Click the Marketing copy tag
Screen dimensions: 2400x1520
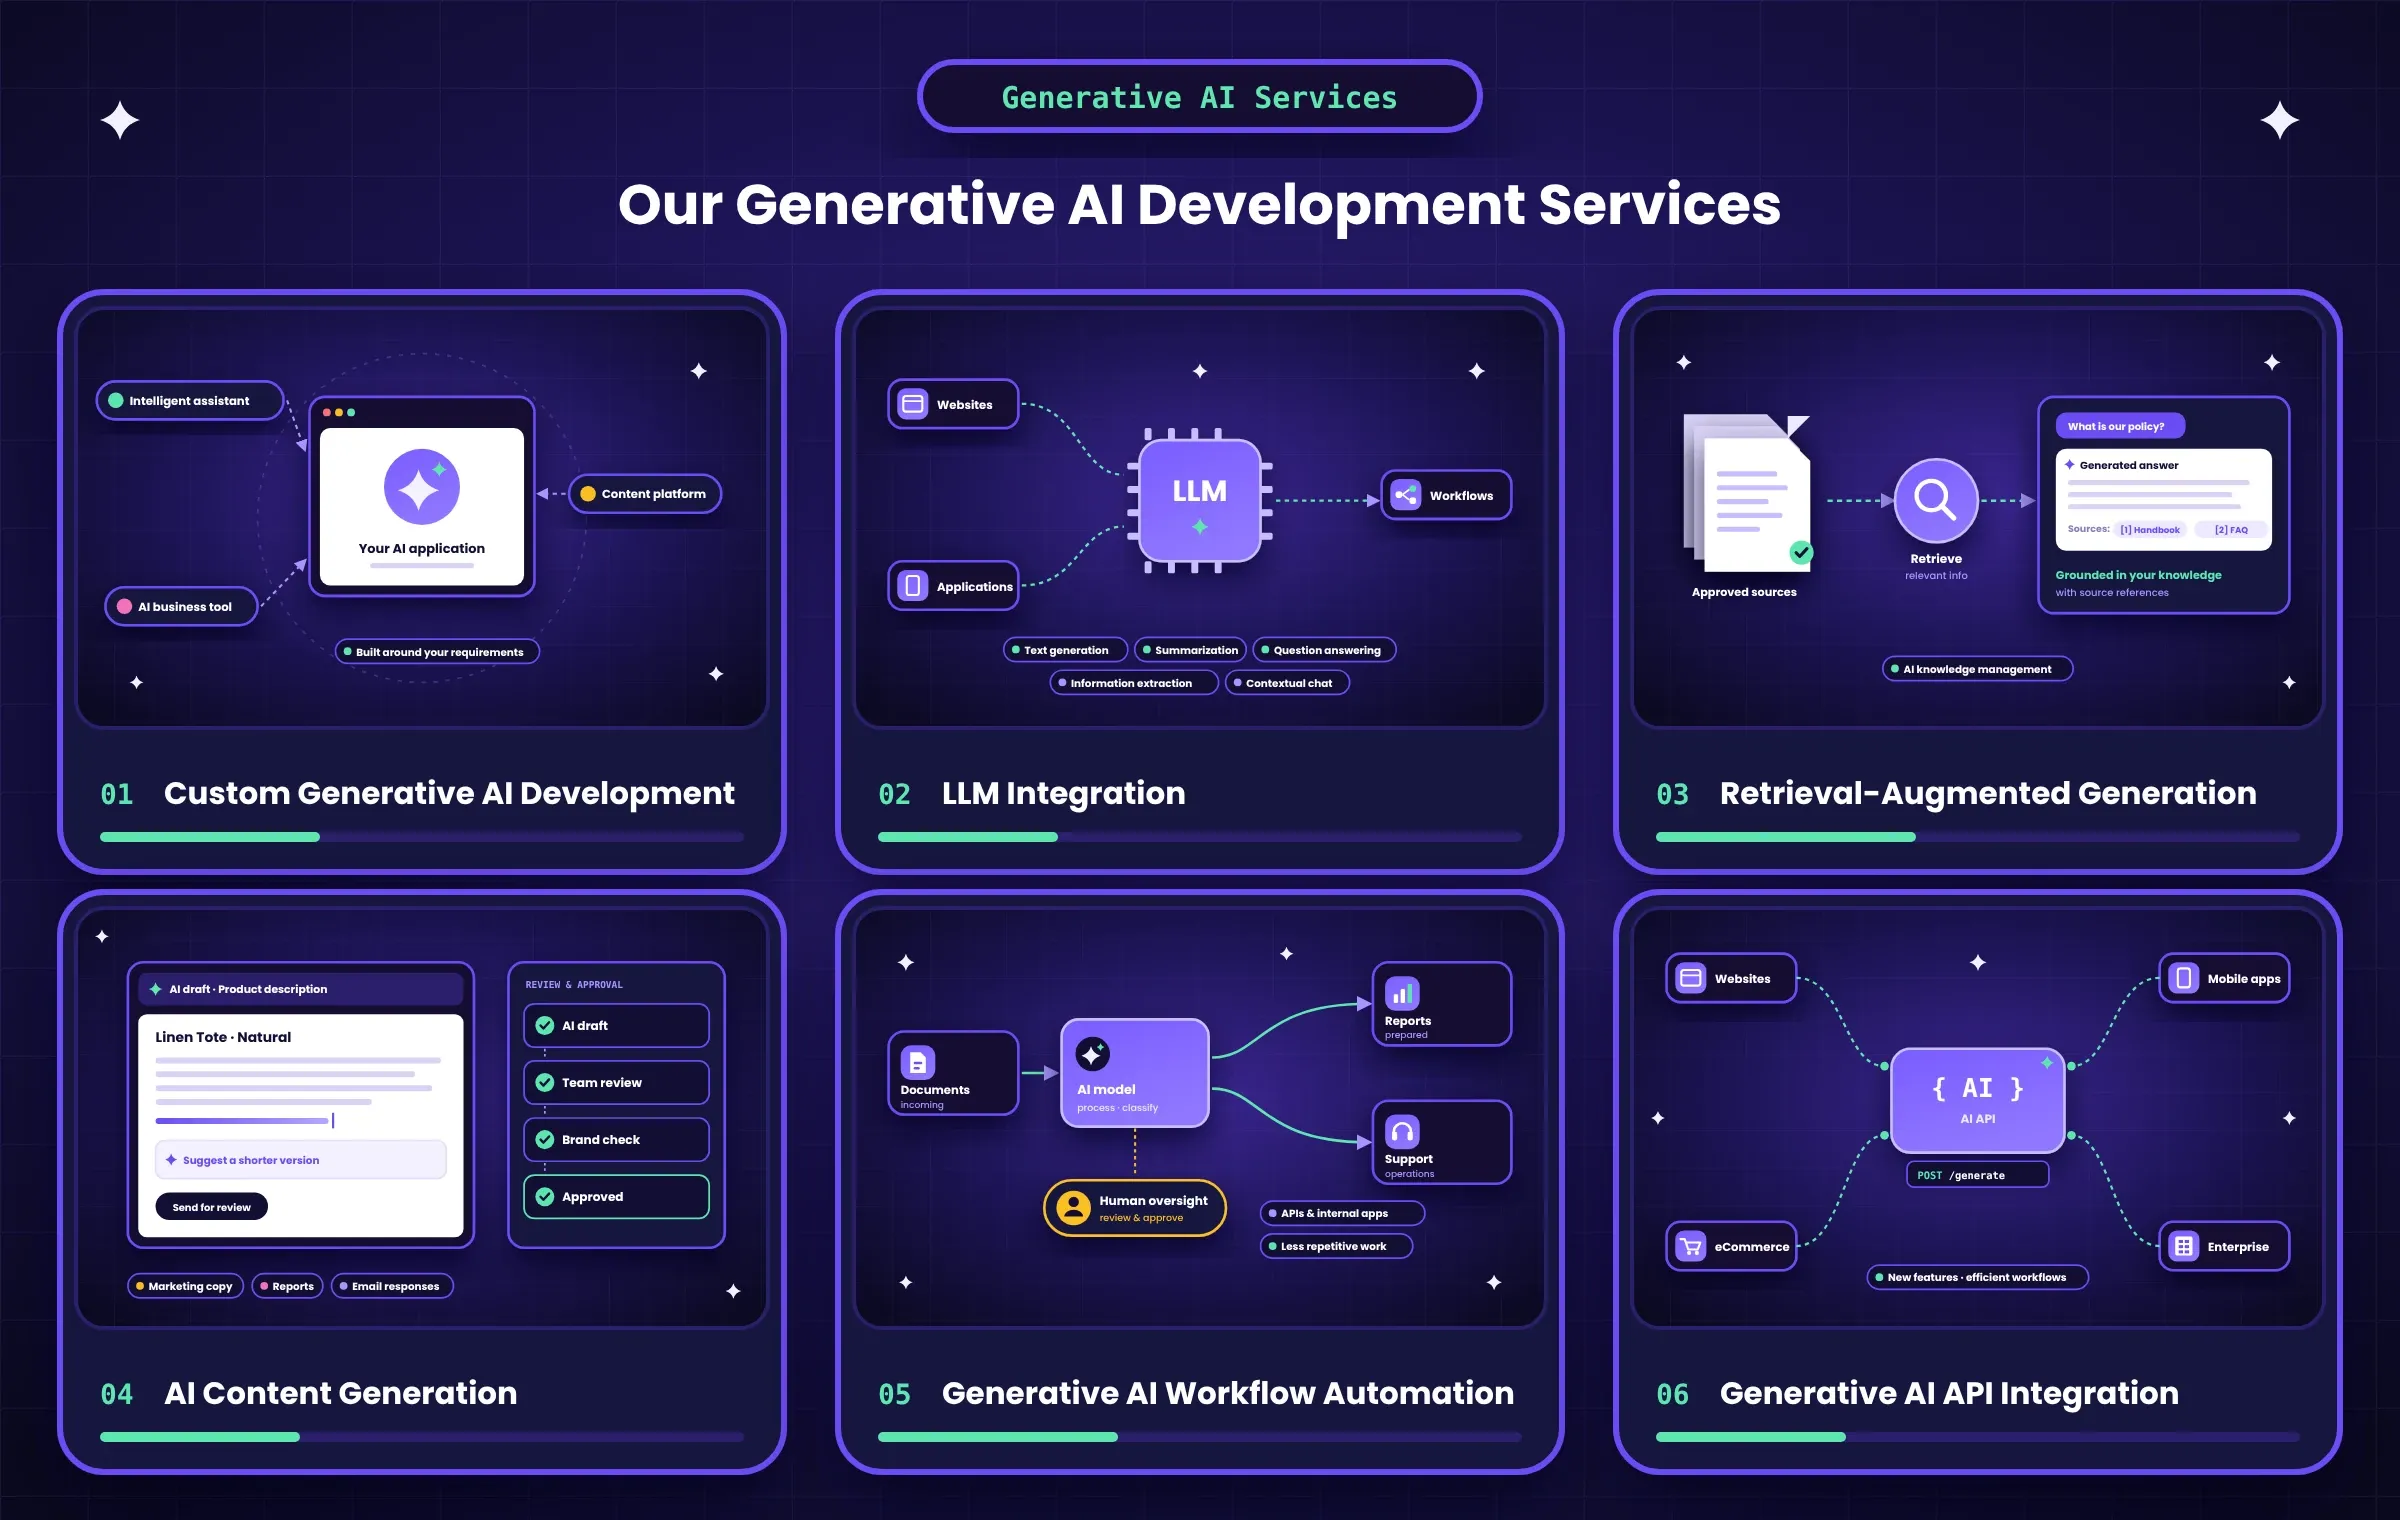coord(185,1286)
